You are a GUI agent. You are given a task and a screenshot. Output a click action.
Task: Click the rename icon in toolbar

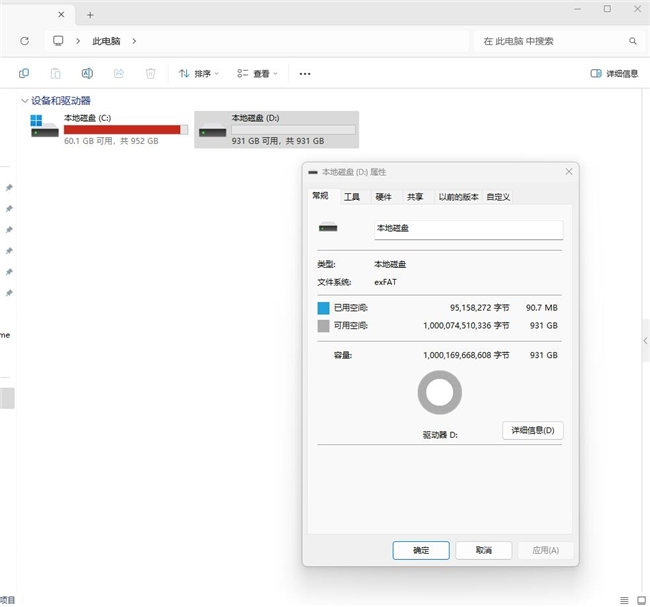click(x=87, y=73)
